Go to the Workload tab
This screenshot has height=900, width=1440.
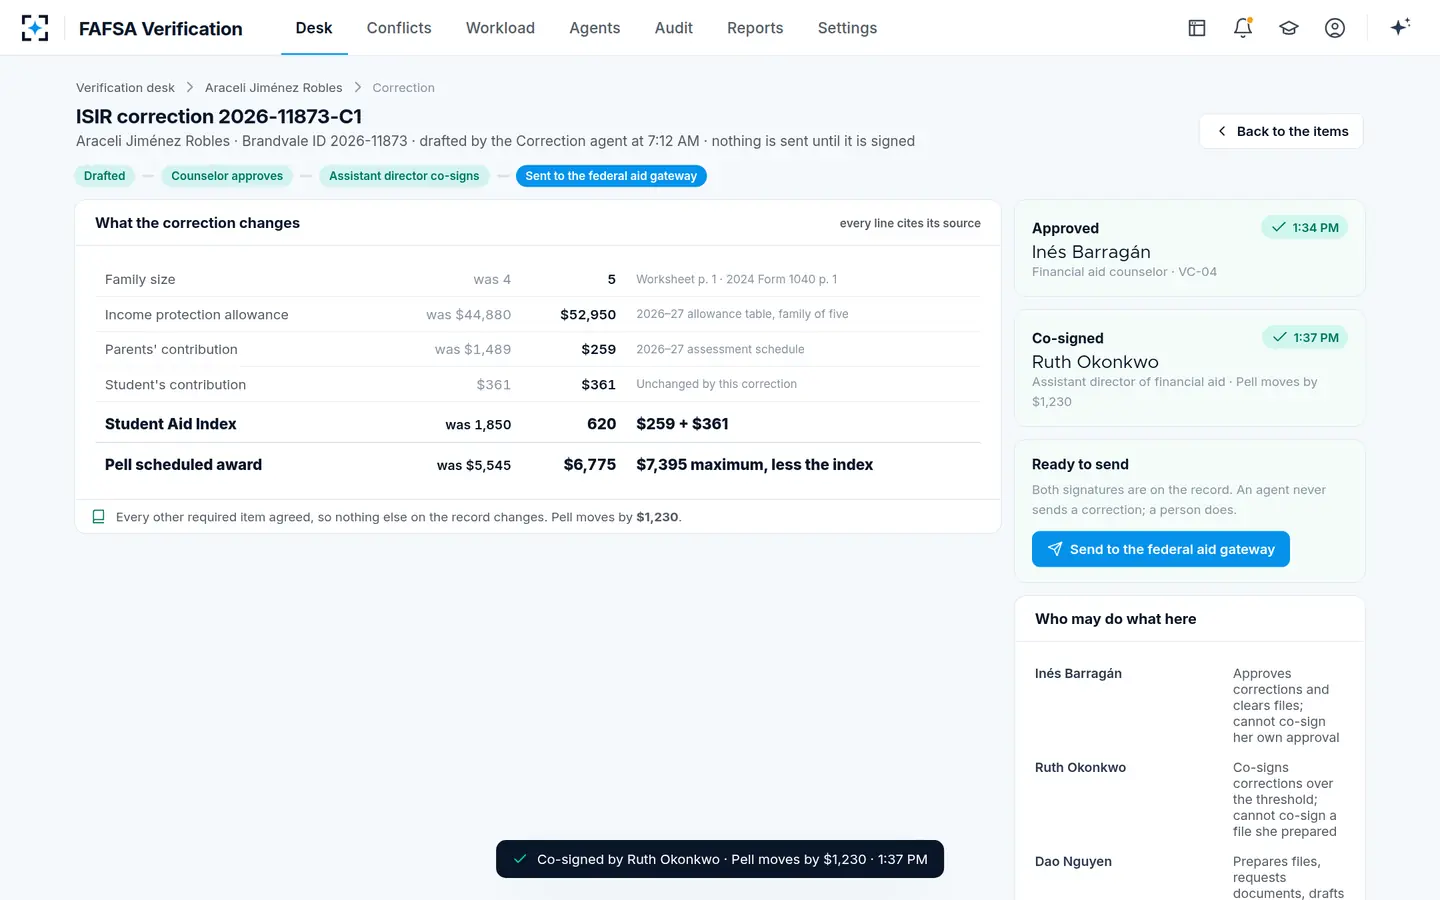(x=500, y=28)
